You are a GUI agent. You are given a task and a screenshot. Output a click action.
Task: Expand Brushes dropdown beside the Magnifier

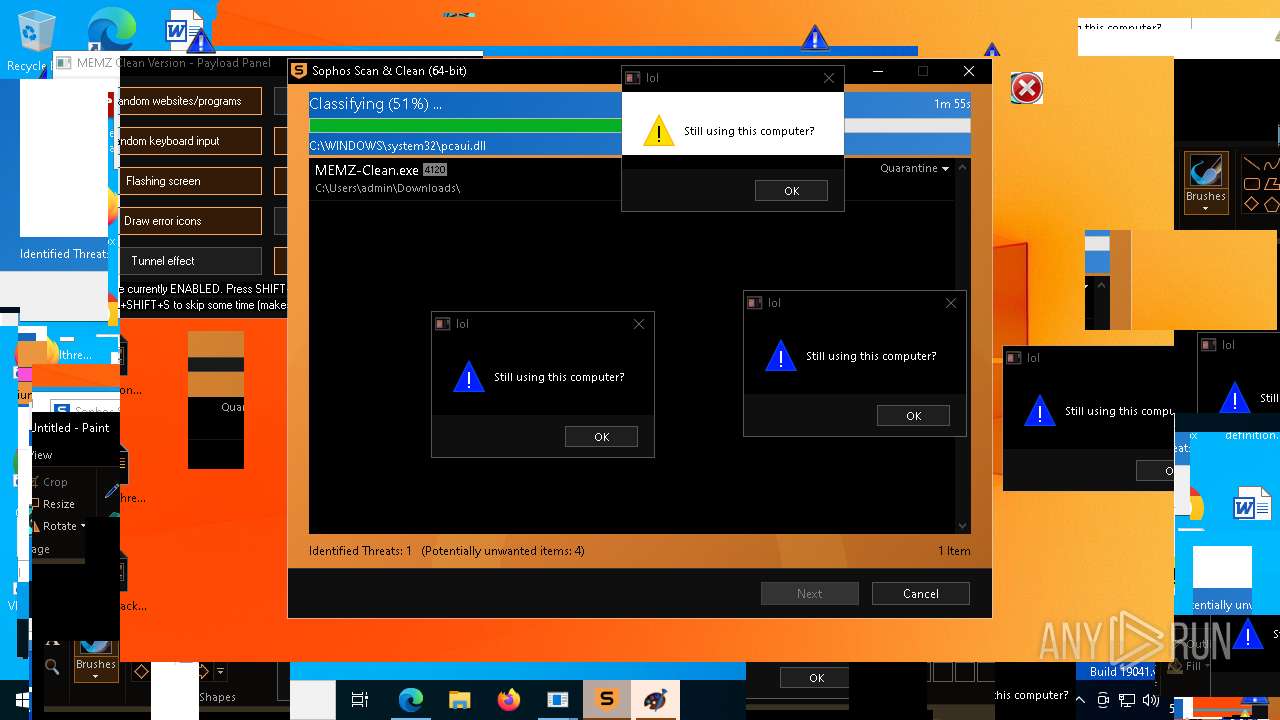click(95, 676)
